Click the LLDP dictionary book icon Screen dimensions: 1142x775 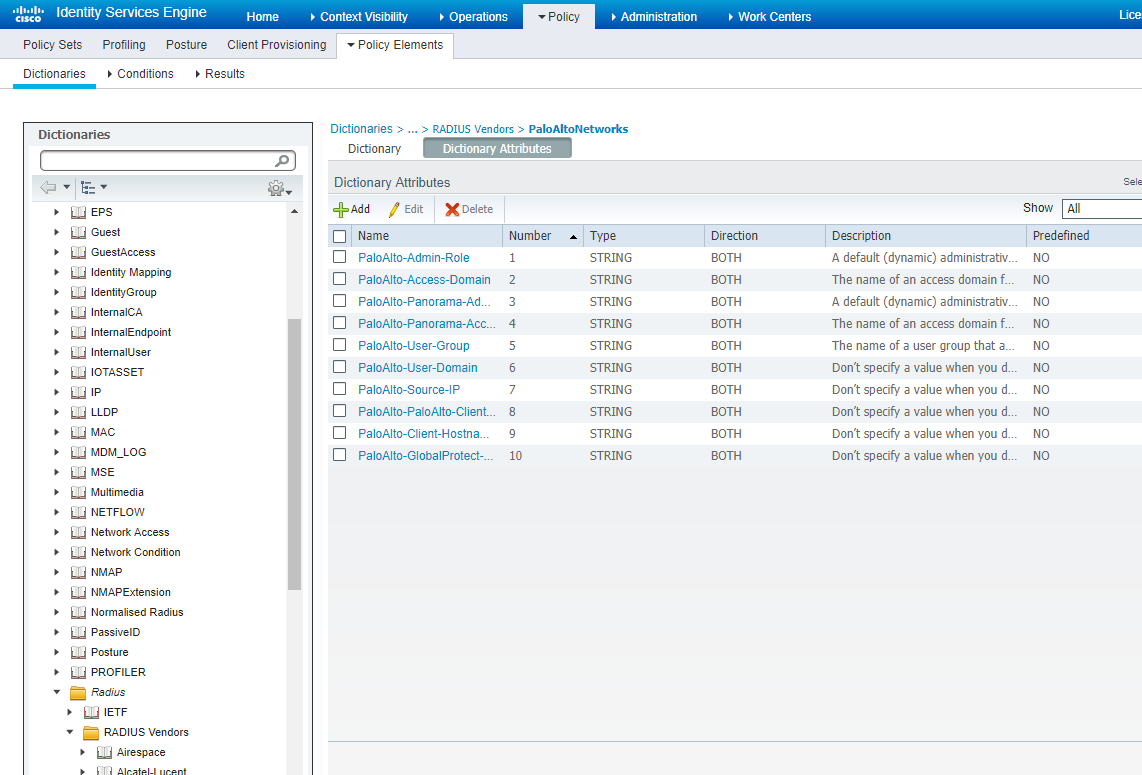[x=79, y=412]
